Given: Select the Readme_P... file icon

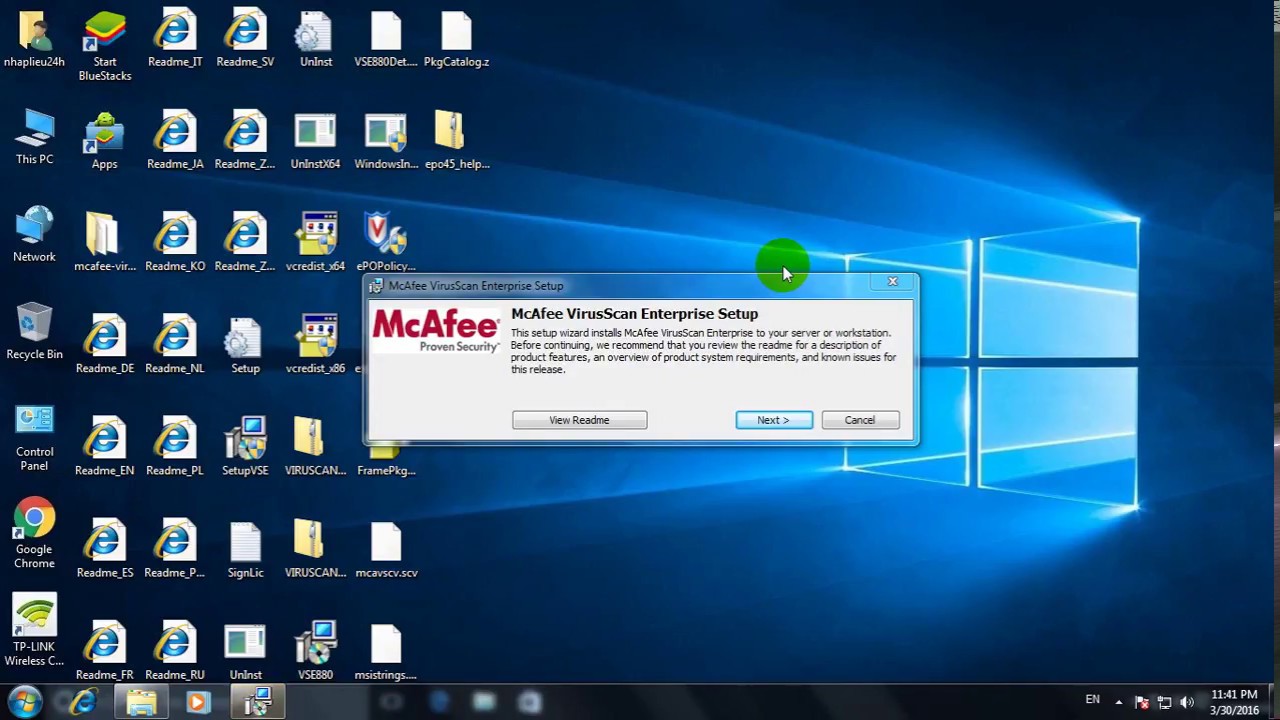Looking at the screenshot, I should [x=175, y=542].
